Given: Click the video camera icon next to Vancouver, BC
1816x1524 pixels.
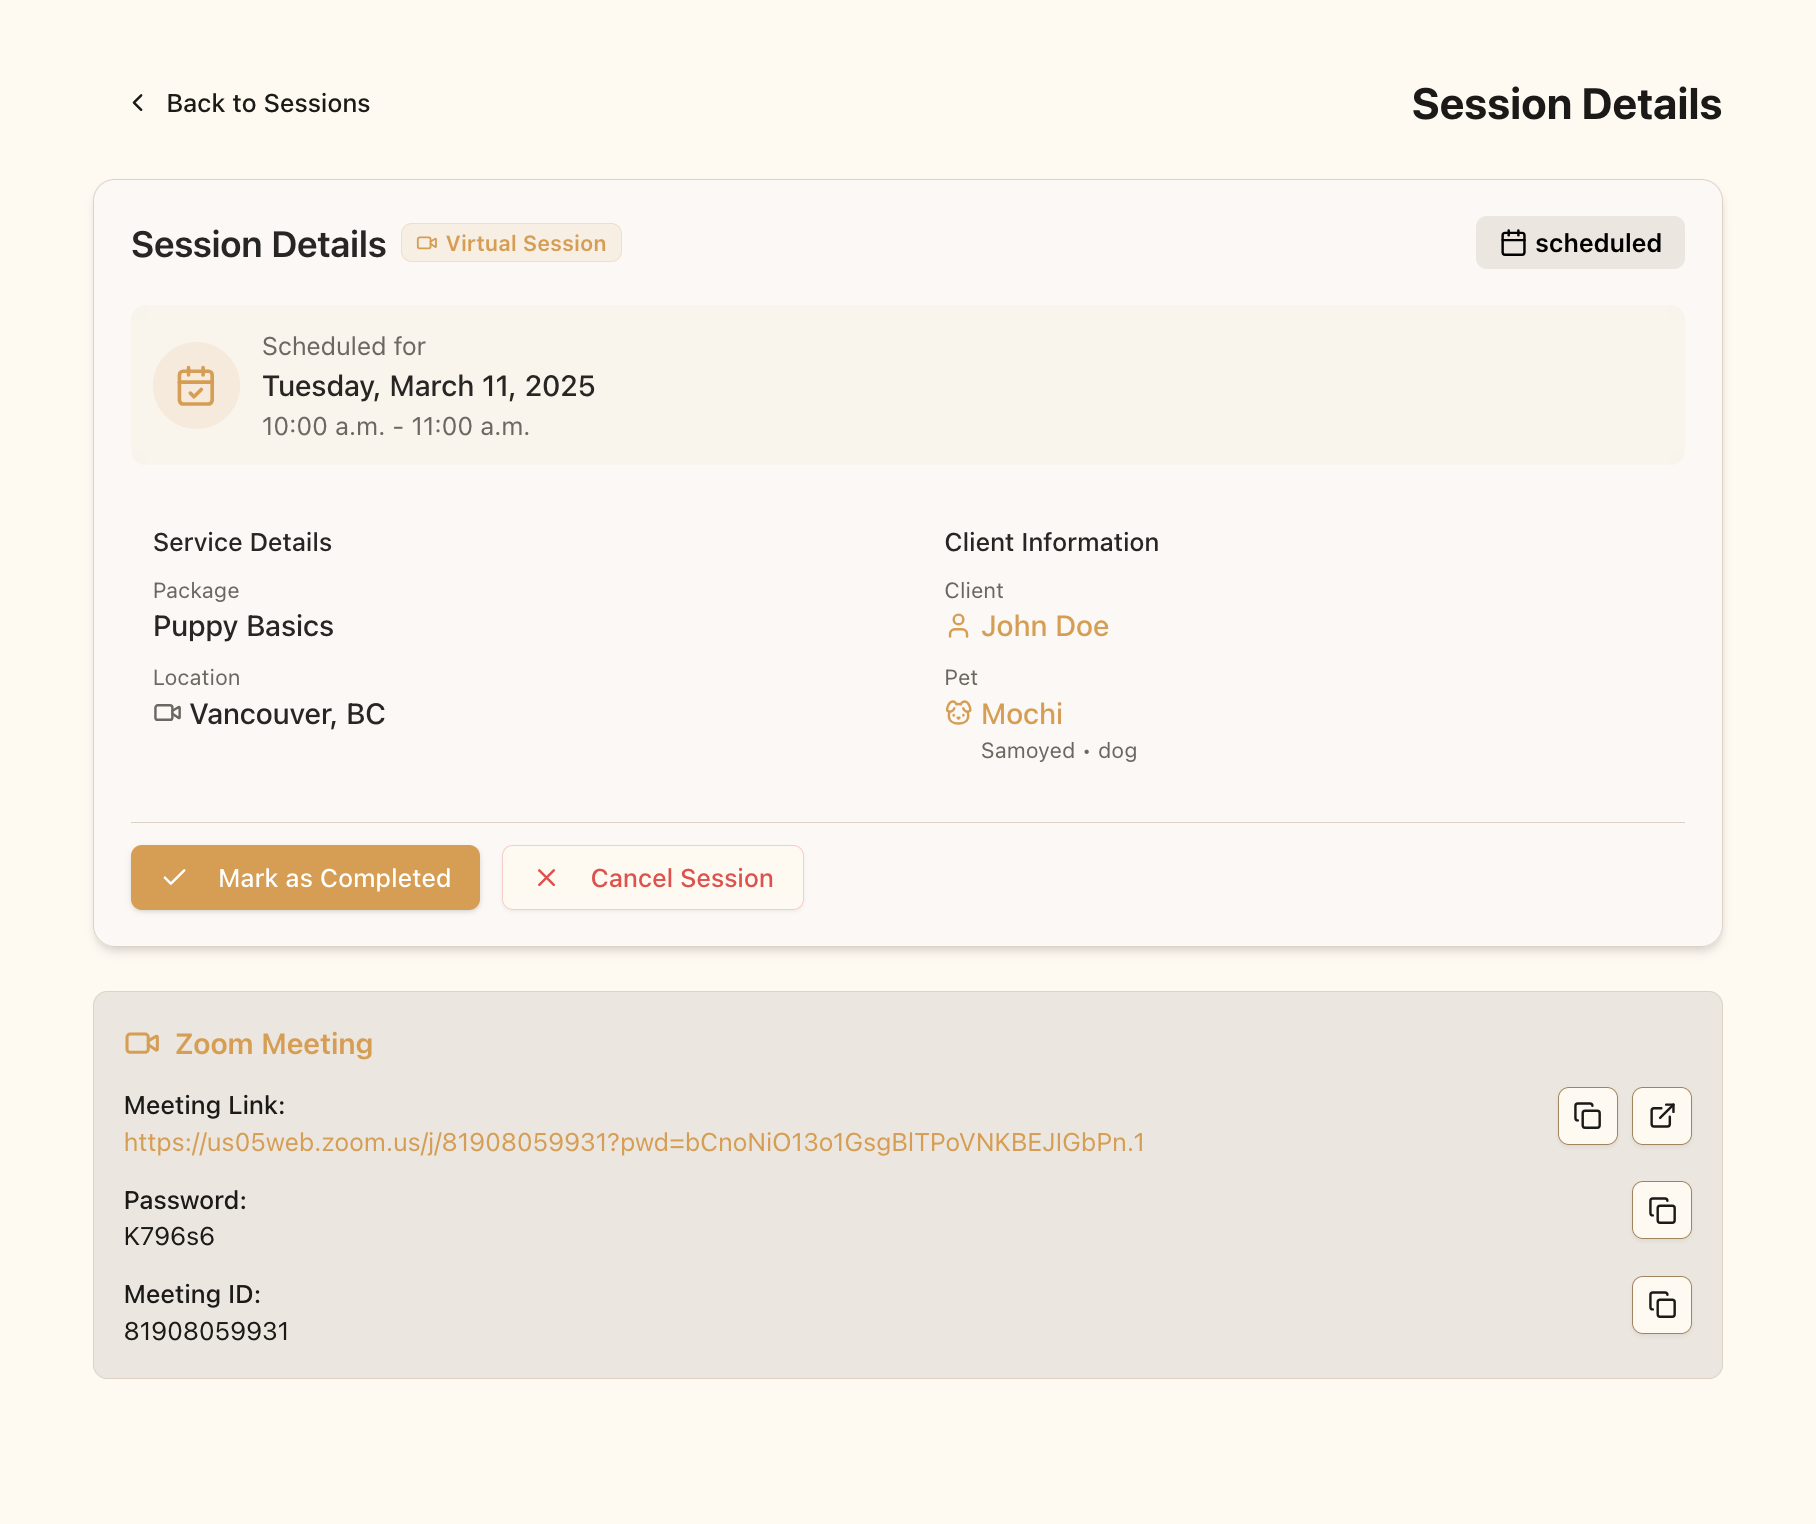Looking at the screenshot, I should pyautogui.click(x=166, y=714).
